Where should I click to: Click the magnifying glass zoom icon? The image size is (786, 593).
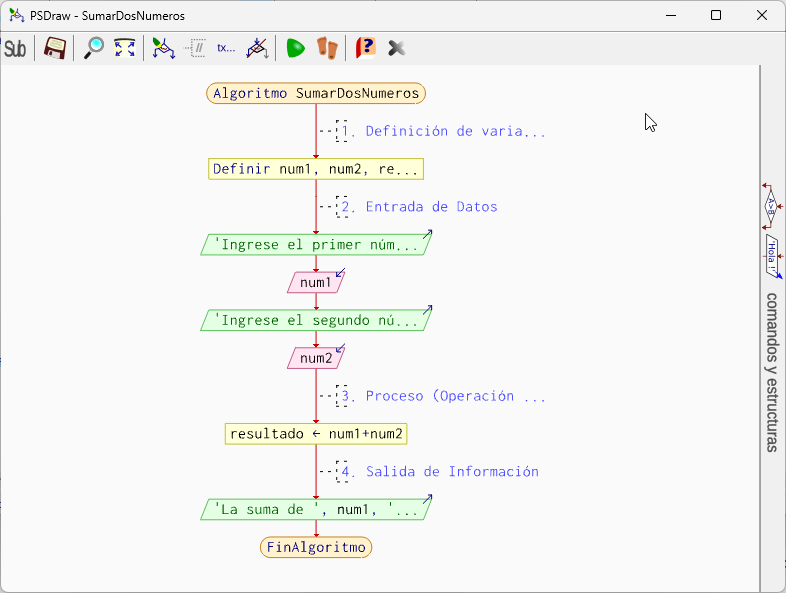pos(94,48)
